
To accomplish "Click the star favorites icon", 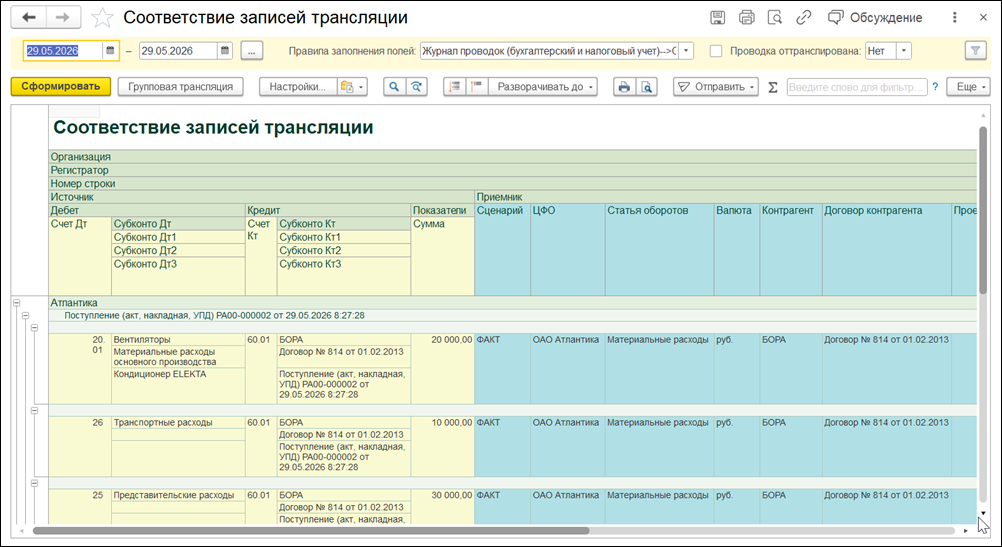I will 102,18.
